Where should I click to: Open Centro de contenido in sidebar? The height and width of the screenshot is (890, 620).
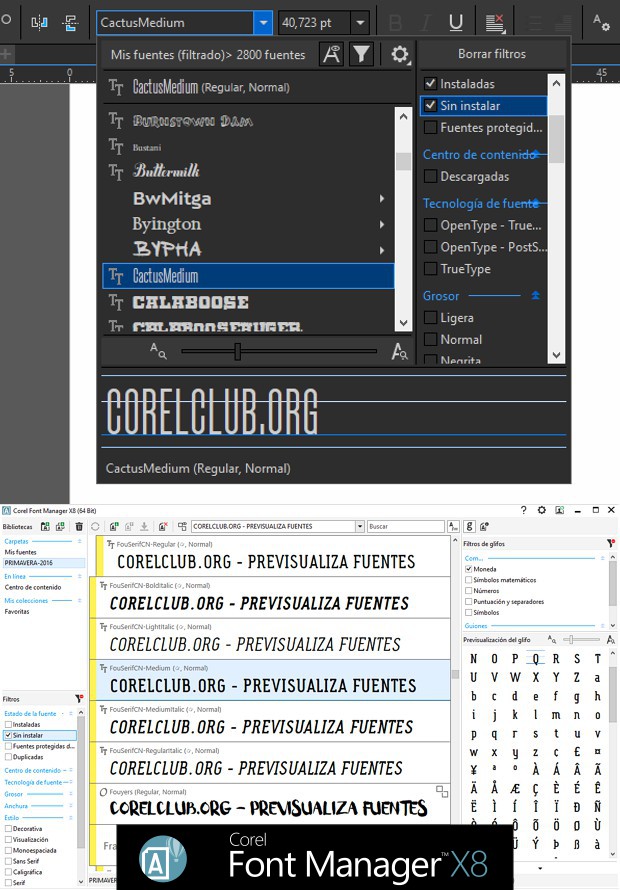[33, 587]
